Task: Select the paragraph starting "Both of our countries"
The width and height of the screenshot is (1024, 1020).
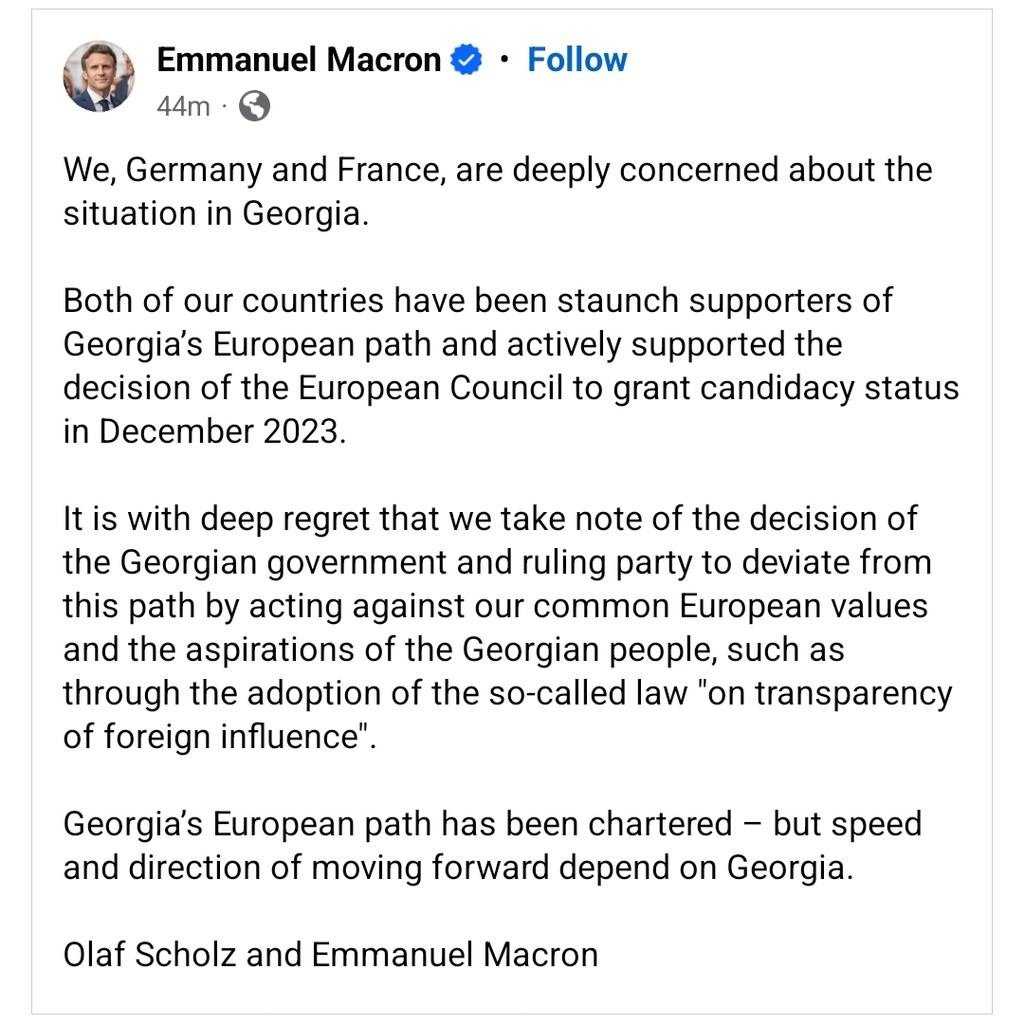Action: pos(511,366)
